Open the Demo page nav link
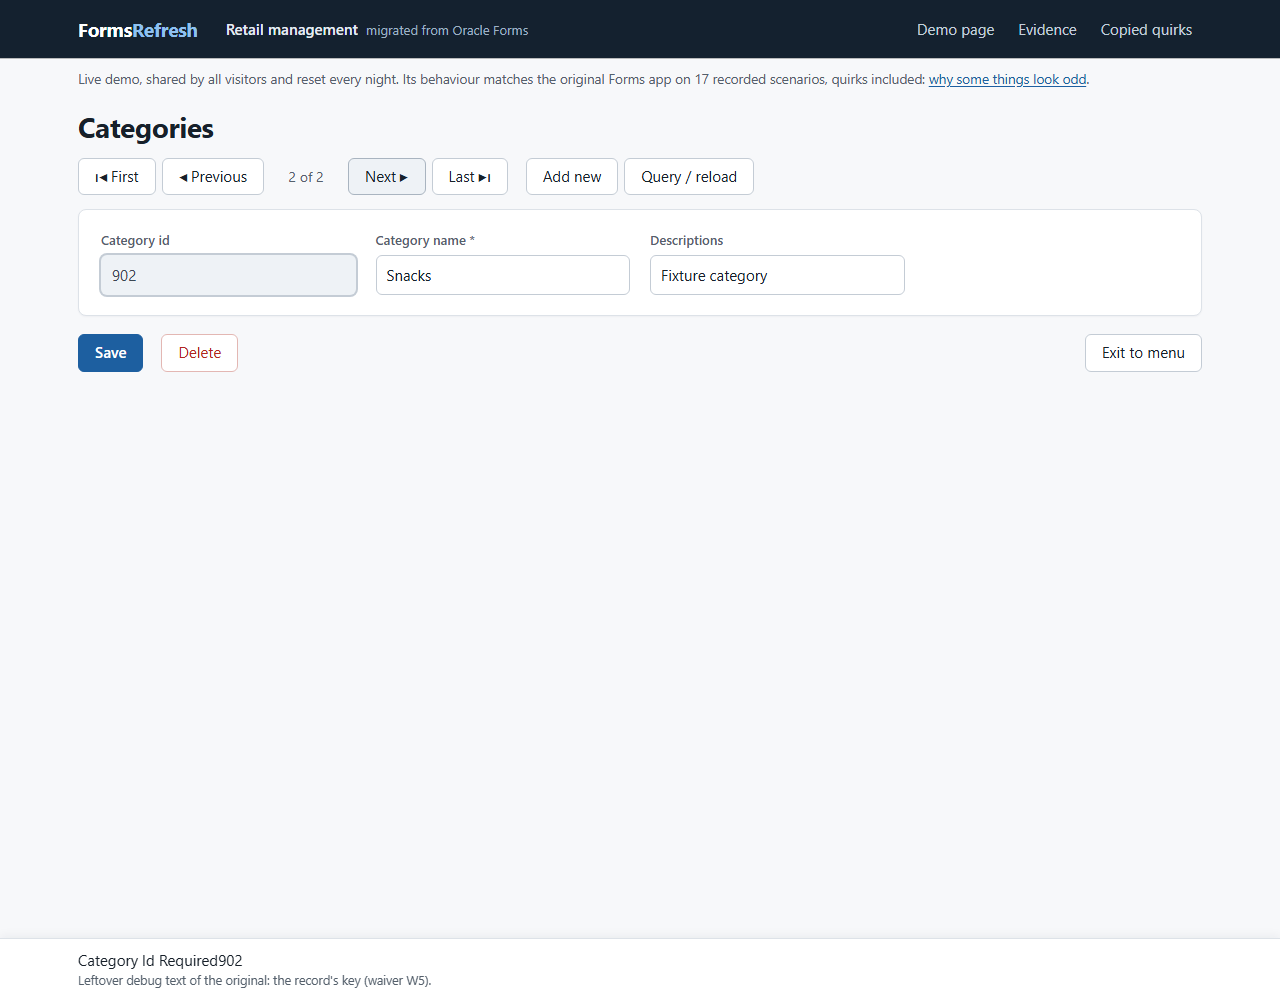 click(956, 30)
